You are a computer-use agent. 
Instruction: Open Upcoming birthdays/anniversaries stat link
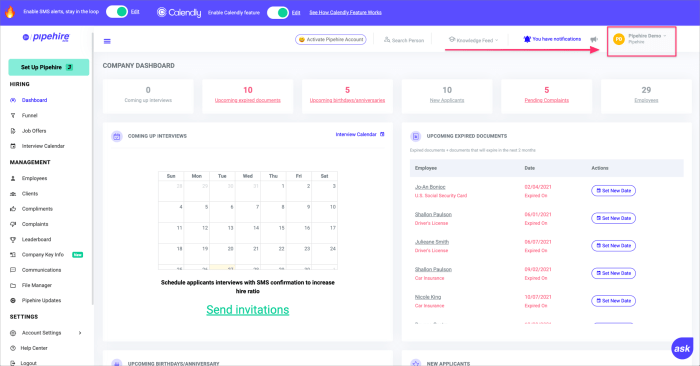[x=347, y=100]
